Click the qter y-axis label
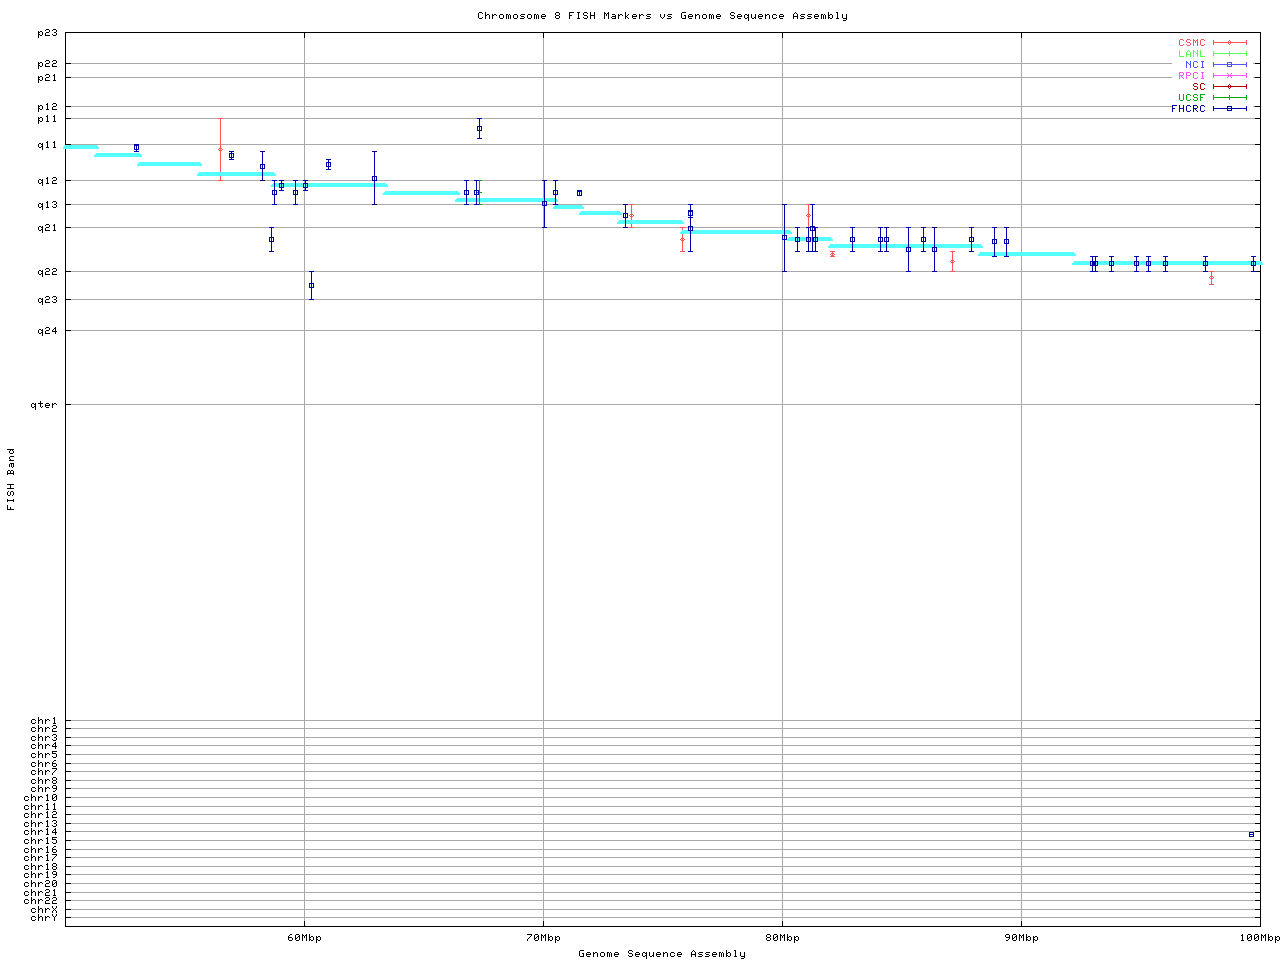This screenshot has width=1280, height=960. tap(44, 405)
